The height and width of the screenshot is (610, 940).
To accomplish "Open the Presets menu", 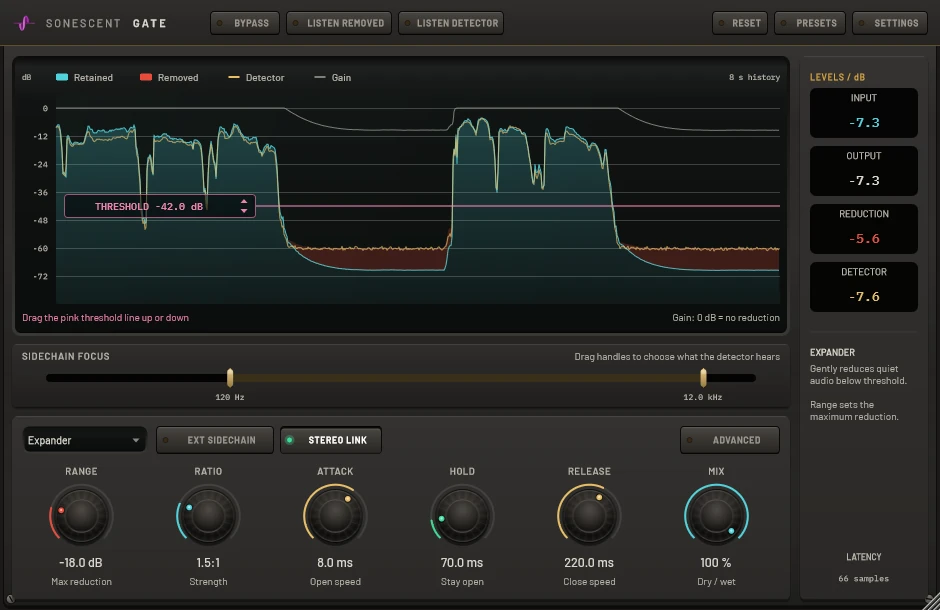I will click(x=810, y=23).
